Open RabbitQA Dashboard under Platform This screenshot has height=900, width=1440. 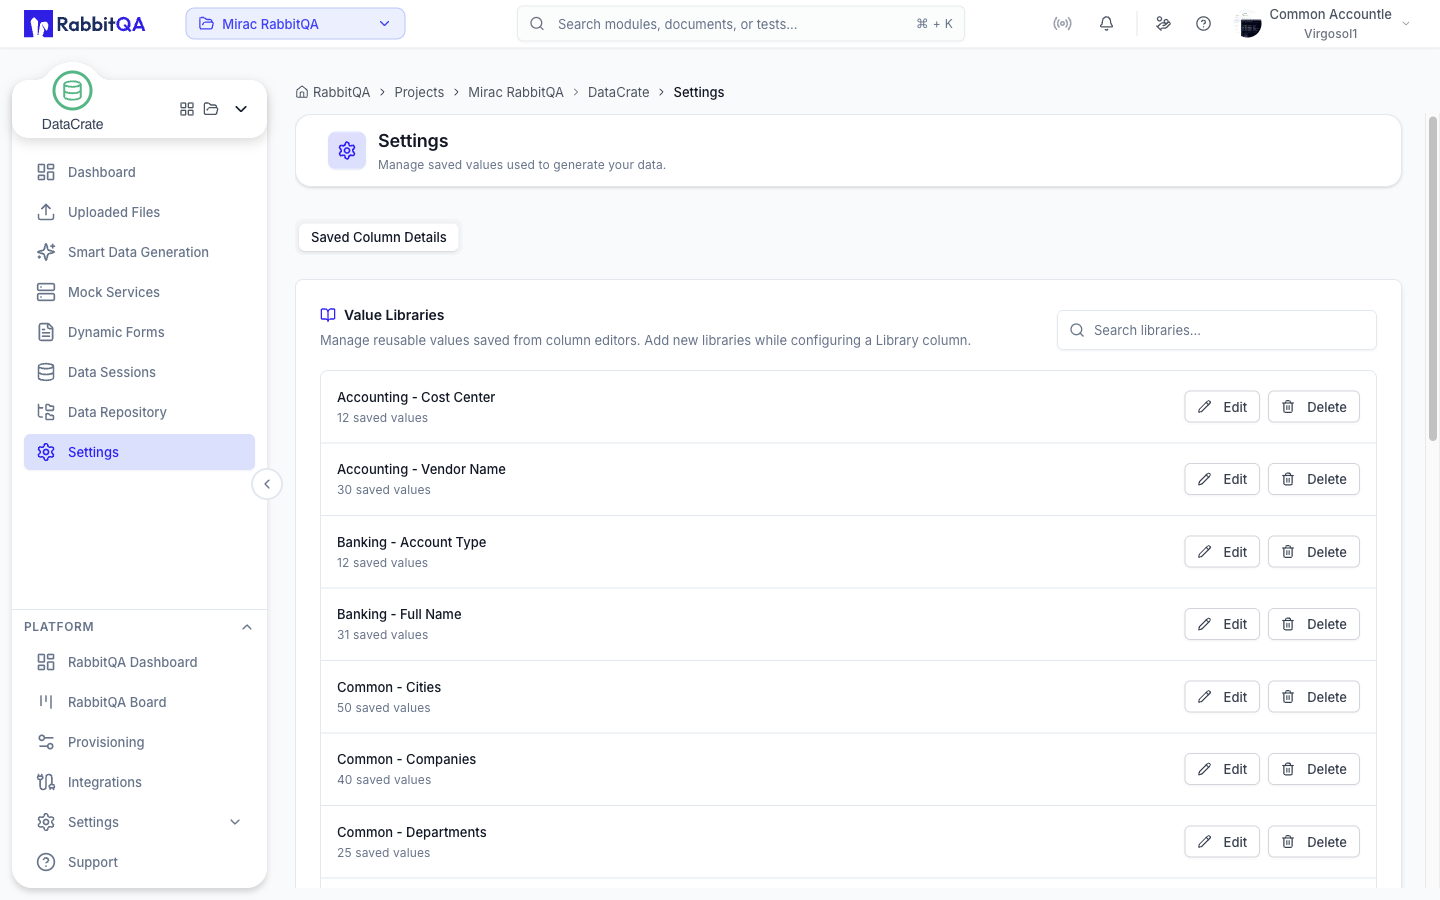pyautogui.click(x=139, y=662)
